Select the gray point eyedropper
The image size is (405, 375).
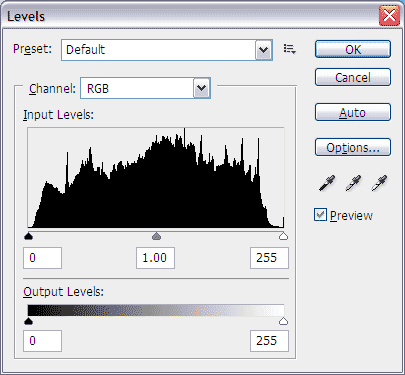click(x=353, y=183)
